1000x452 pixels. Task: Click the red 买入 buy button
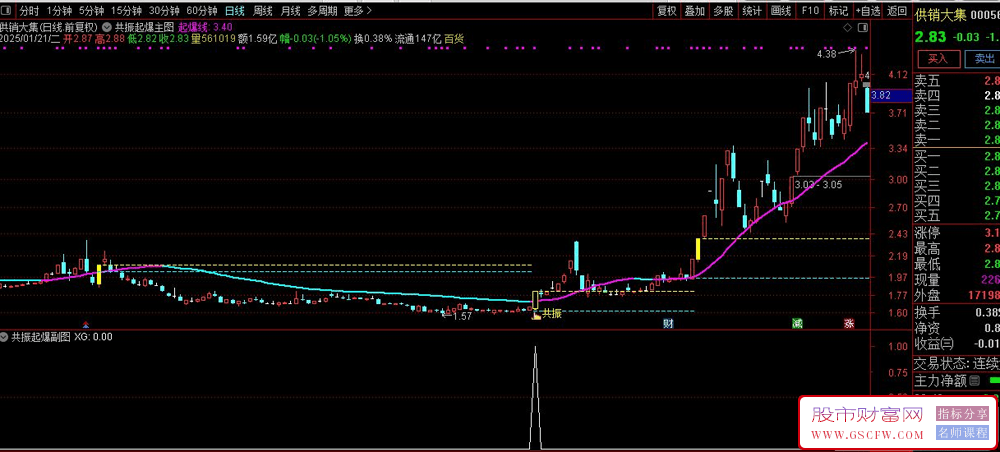coord(938,59)
